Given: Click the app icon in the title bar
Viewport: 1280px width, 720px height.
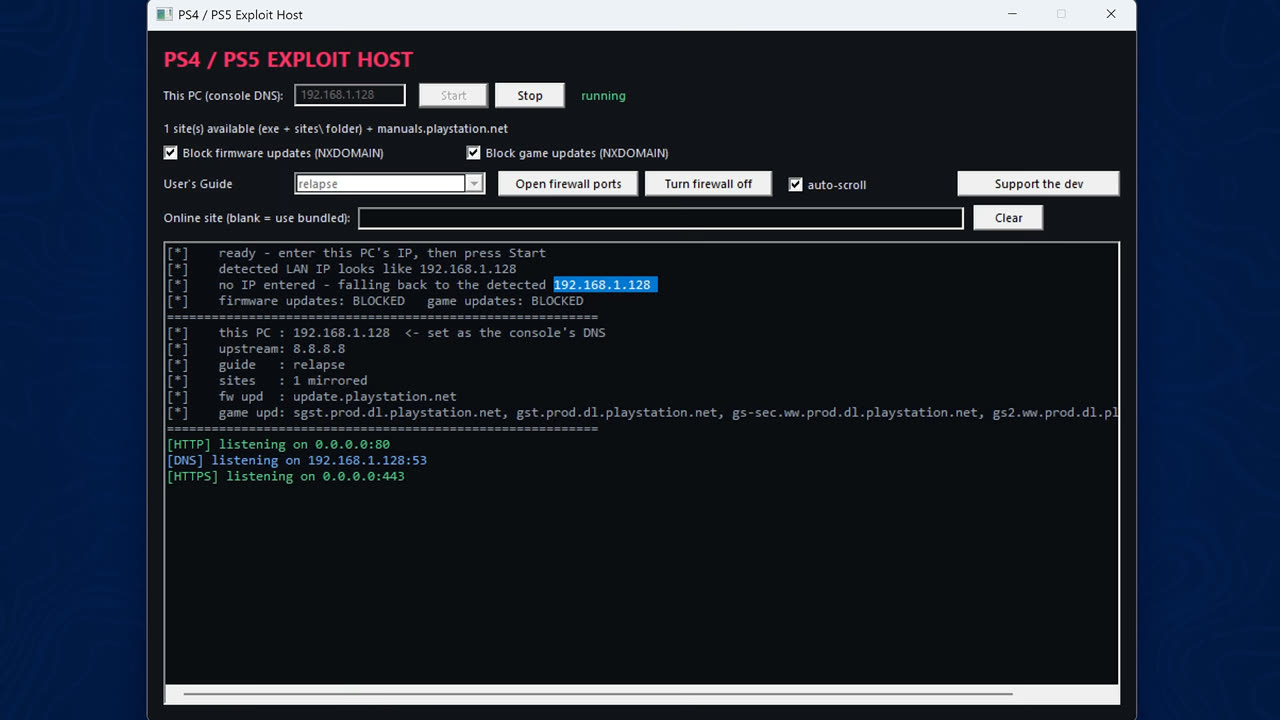Looking at the screenshot, I should pyautogui.click(x=164, y=14).
